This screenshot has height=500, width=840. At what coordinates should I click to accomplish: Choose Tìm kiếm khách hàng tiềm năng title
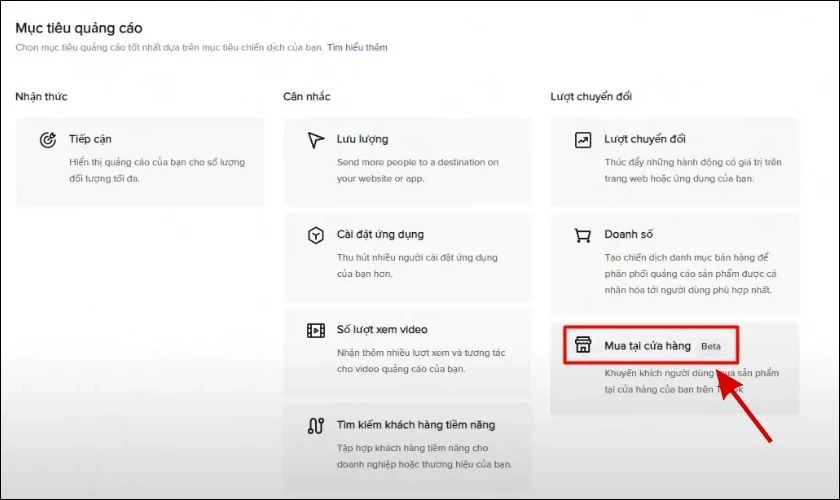click(416, 425)
